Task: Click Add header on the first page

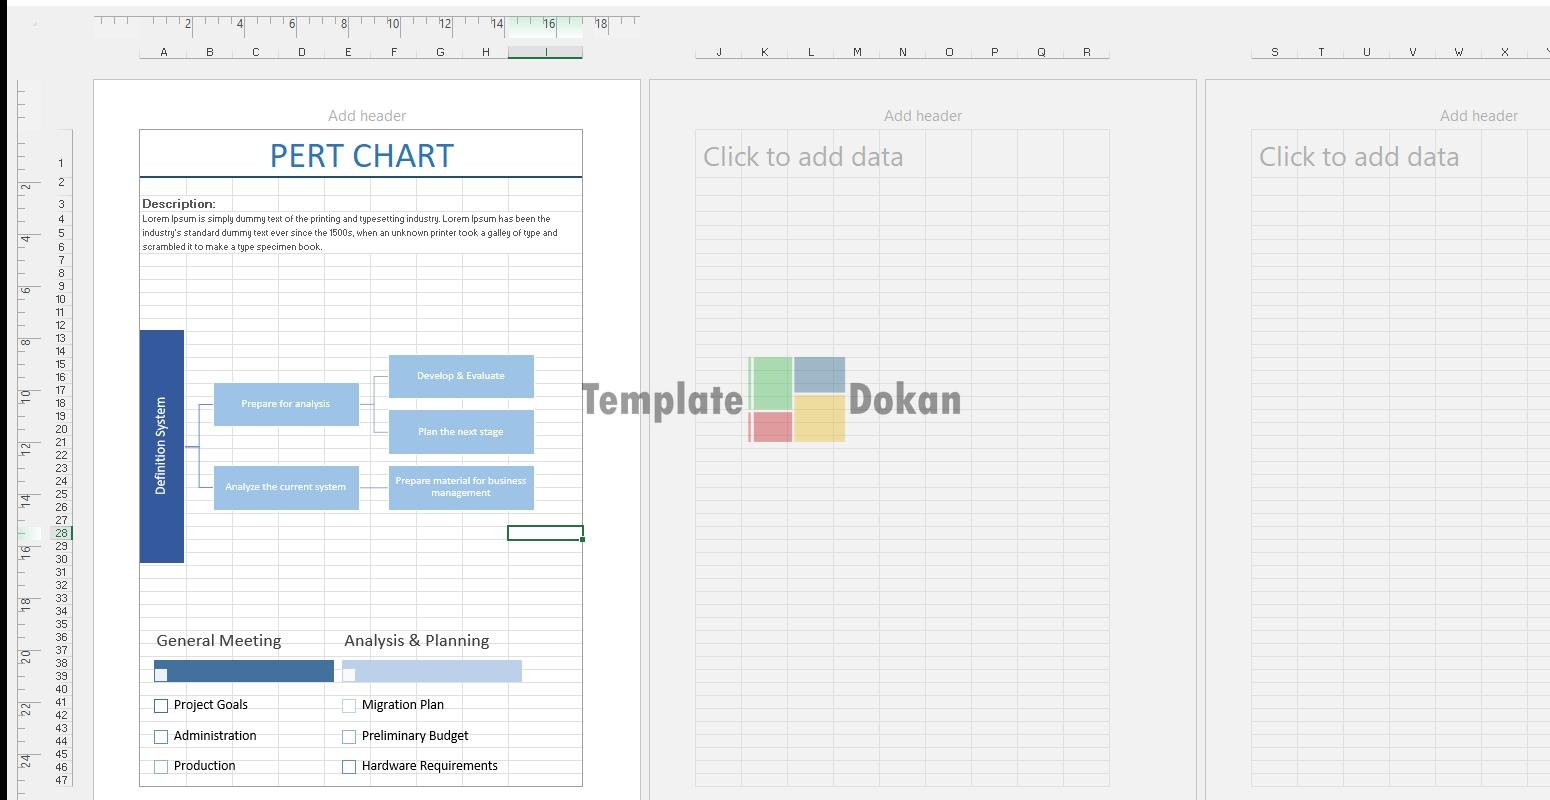Action: (367, 116)
